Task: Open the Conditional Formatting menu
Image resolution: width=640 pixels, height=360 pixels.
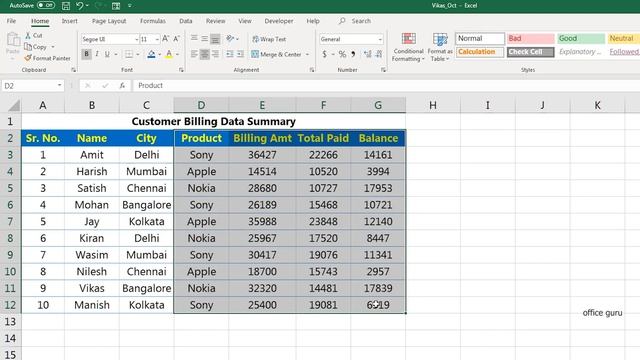Action: tap(408, 47)
